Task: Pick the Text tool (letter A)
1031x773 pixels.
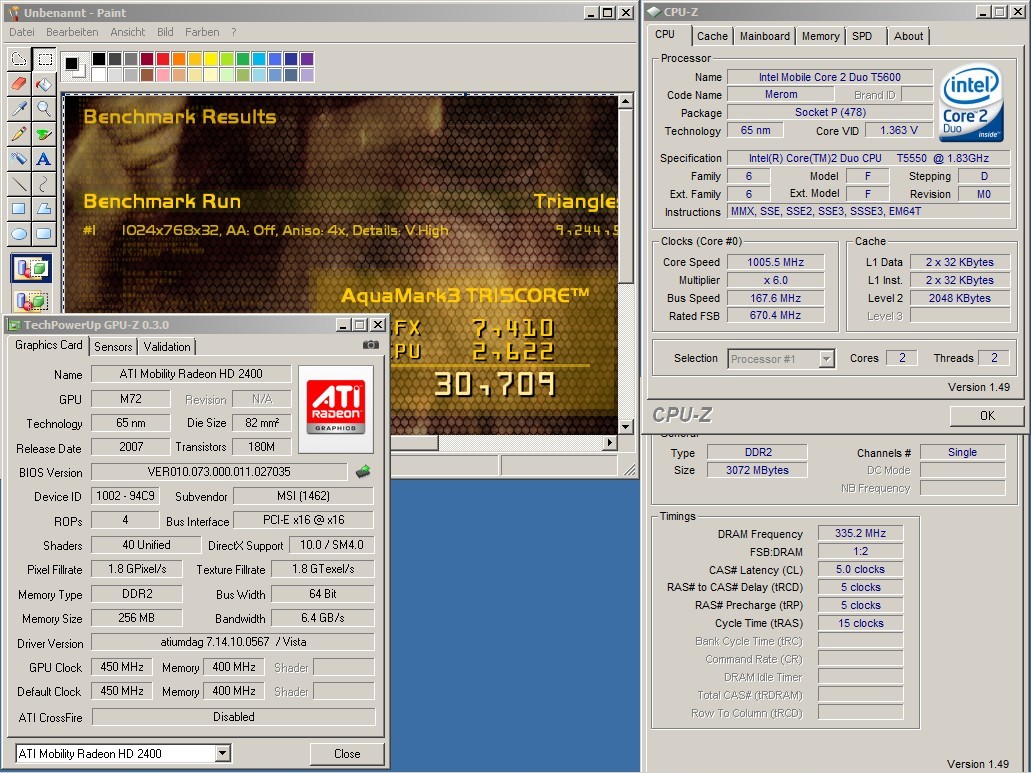Action: coord(44,159)
